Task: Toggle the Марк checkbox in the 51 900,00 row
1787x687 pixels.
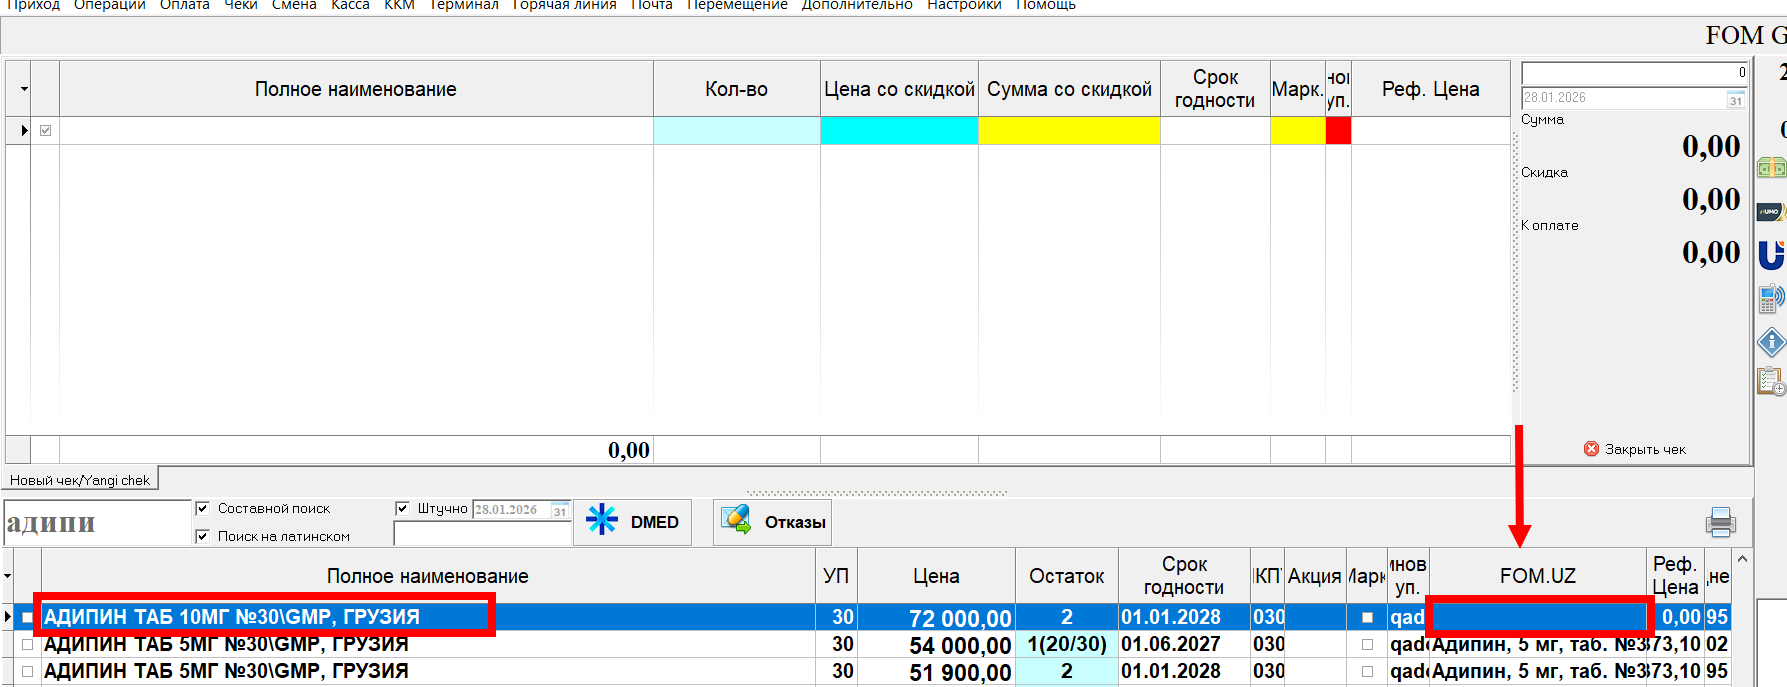Action: (1367, 671)
